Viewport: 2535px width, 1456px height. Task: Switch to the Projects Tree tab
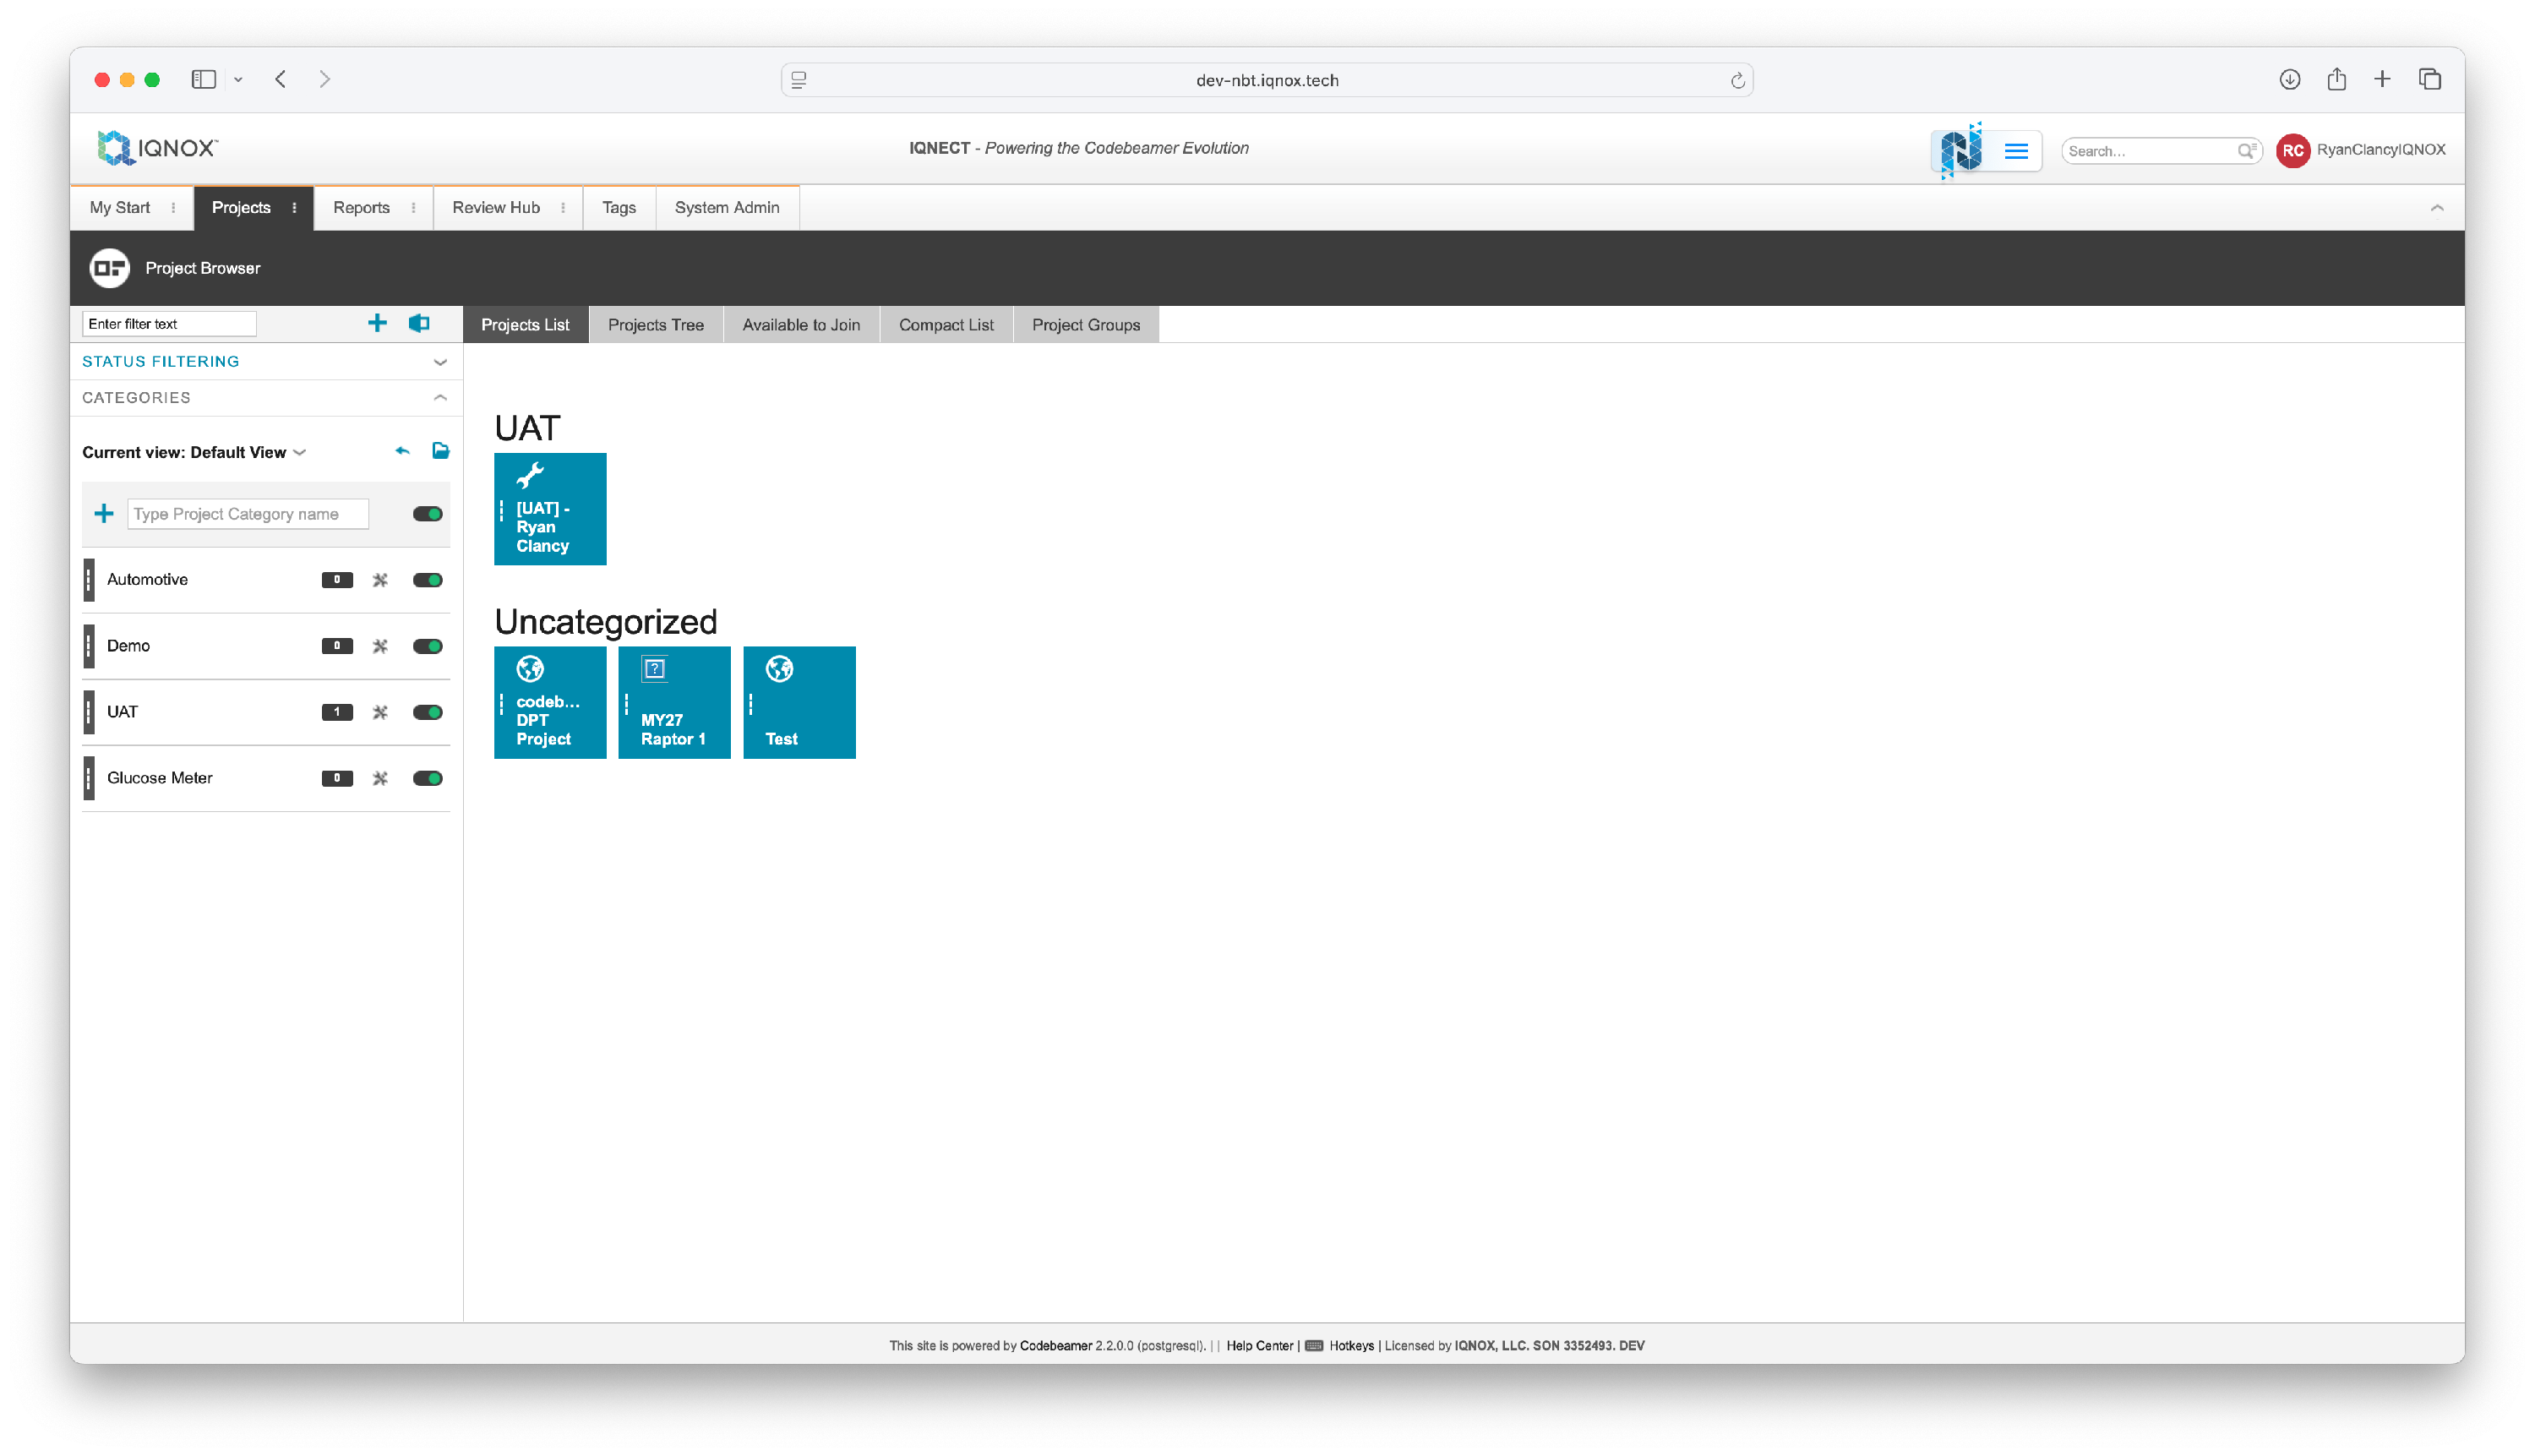[655, 325]
